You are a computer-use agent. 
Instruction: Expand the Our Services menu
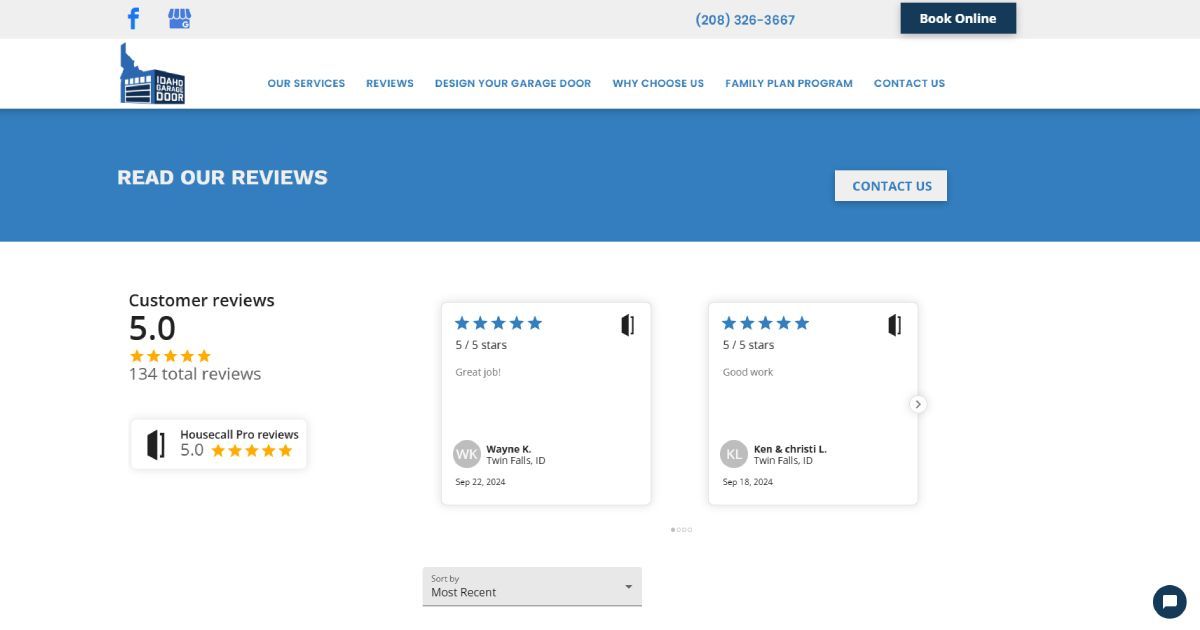(x=306, y=83)
